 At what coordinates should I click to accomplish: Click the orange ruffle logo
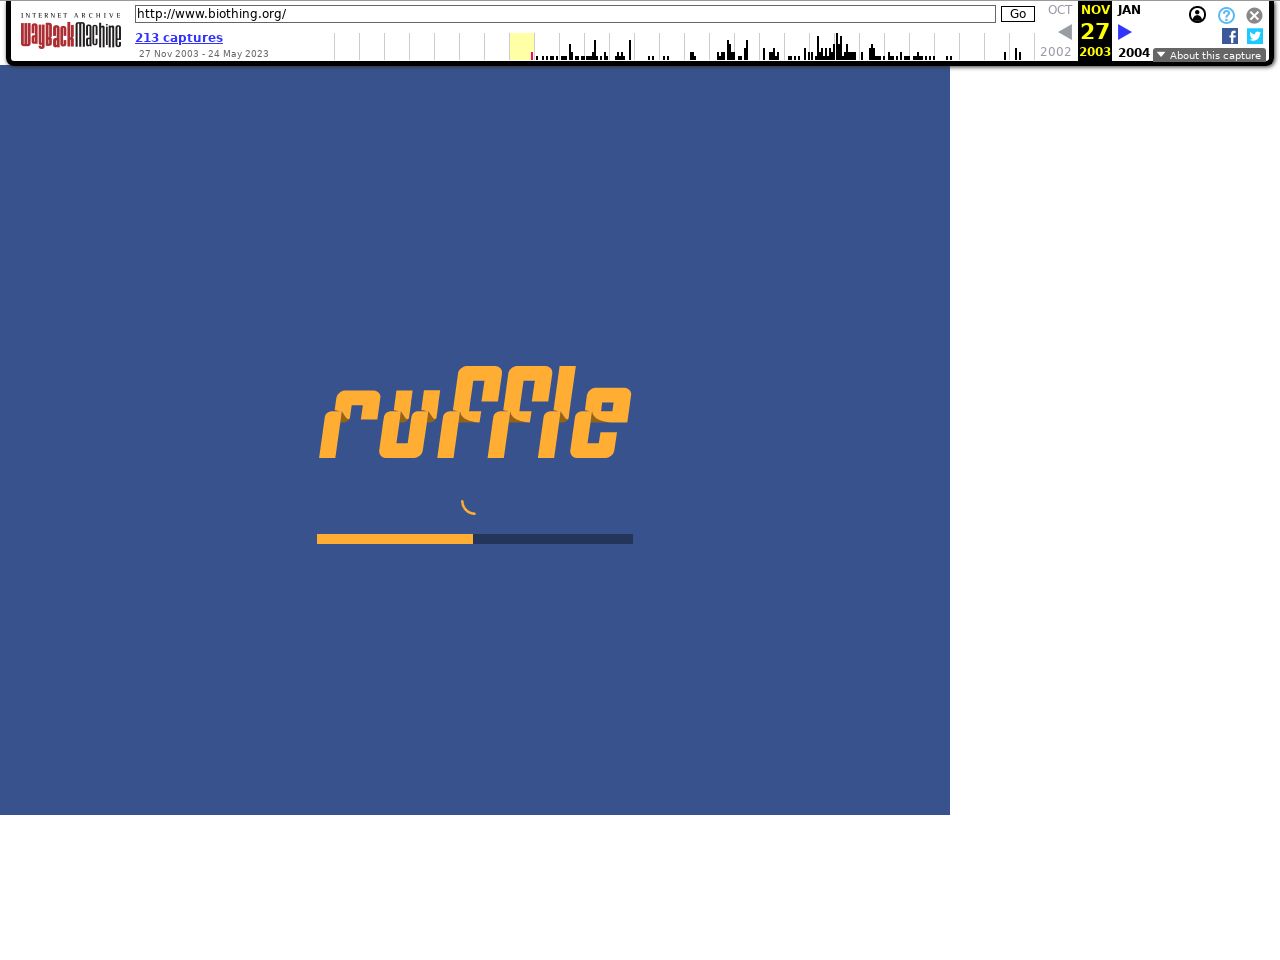coord(475,413)
